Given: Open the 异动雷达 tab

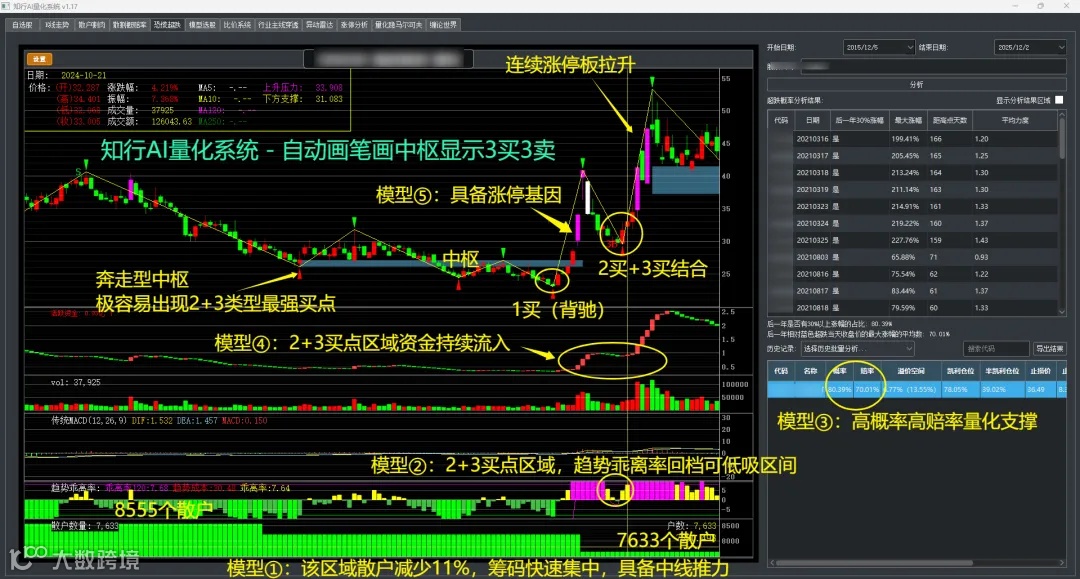Looking at the screenshot, I should coord(319,25).
